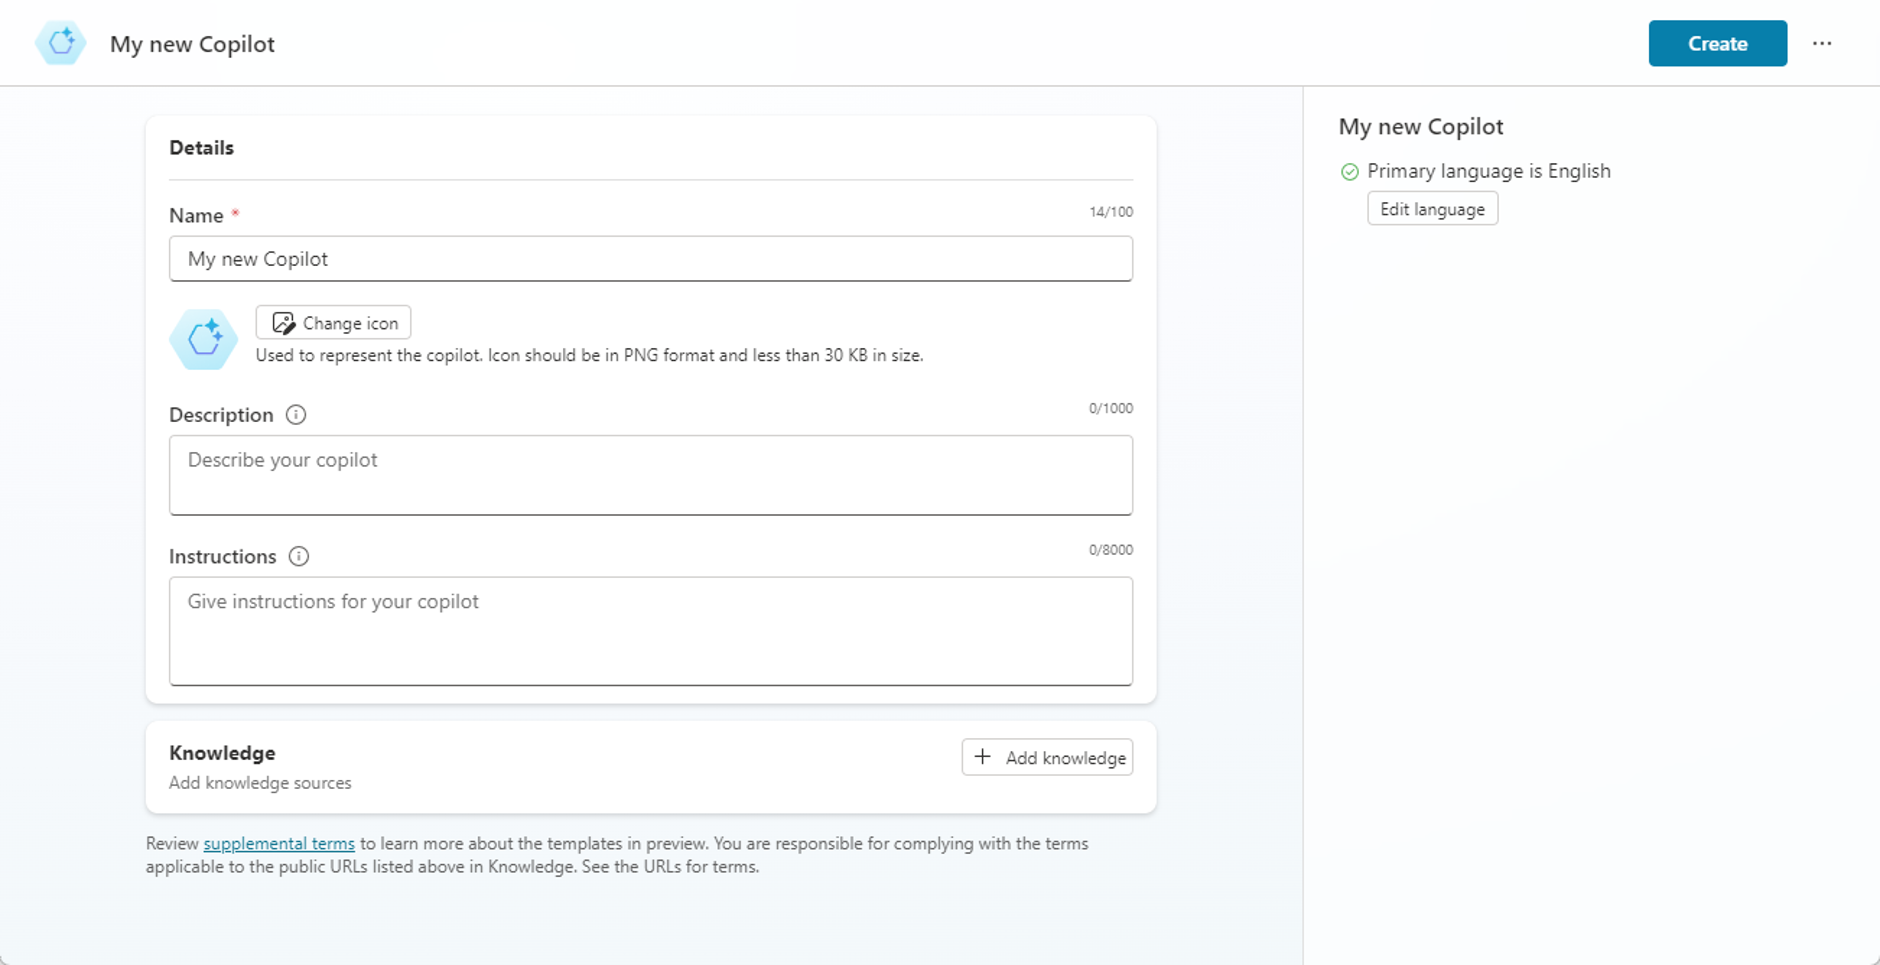Click the 0/8000 Instructions character counter

pos(1111,550)
